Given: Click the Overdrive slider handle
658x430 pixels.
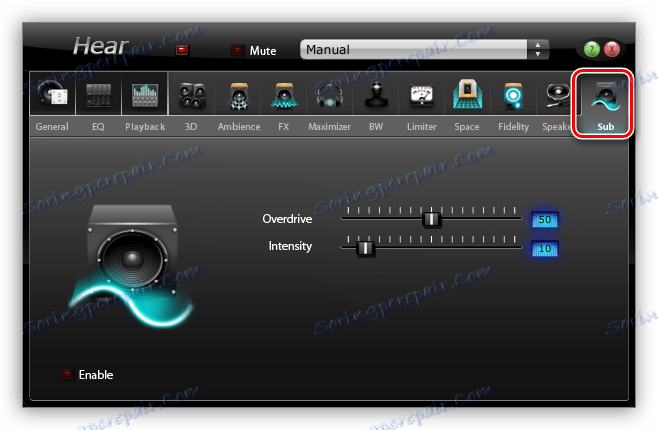Looking at the screenshot, I should (431, 219).
